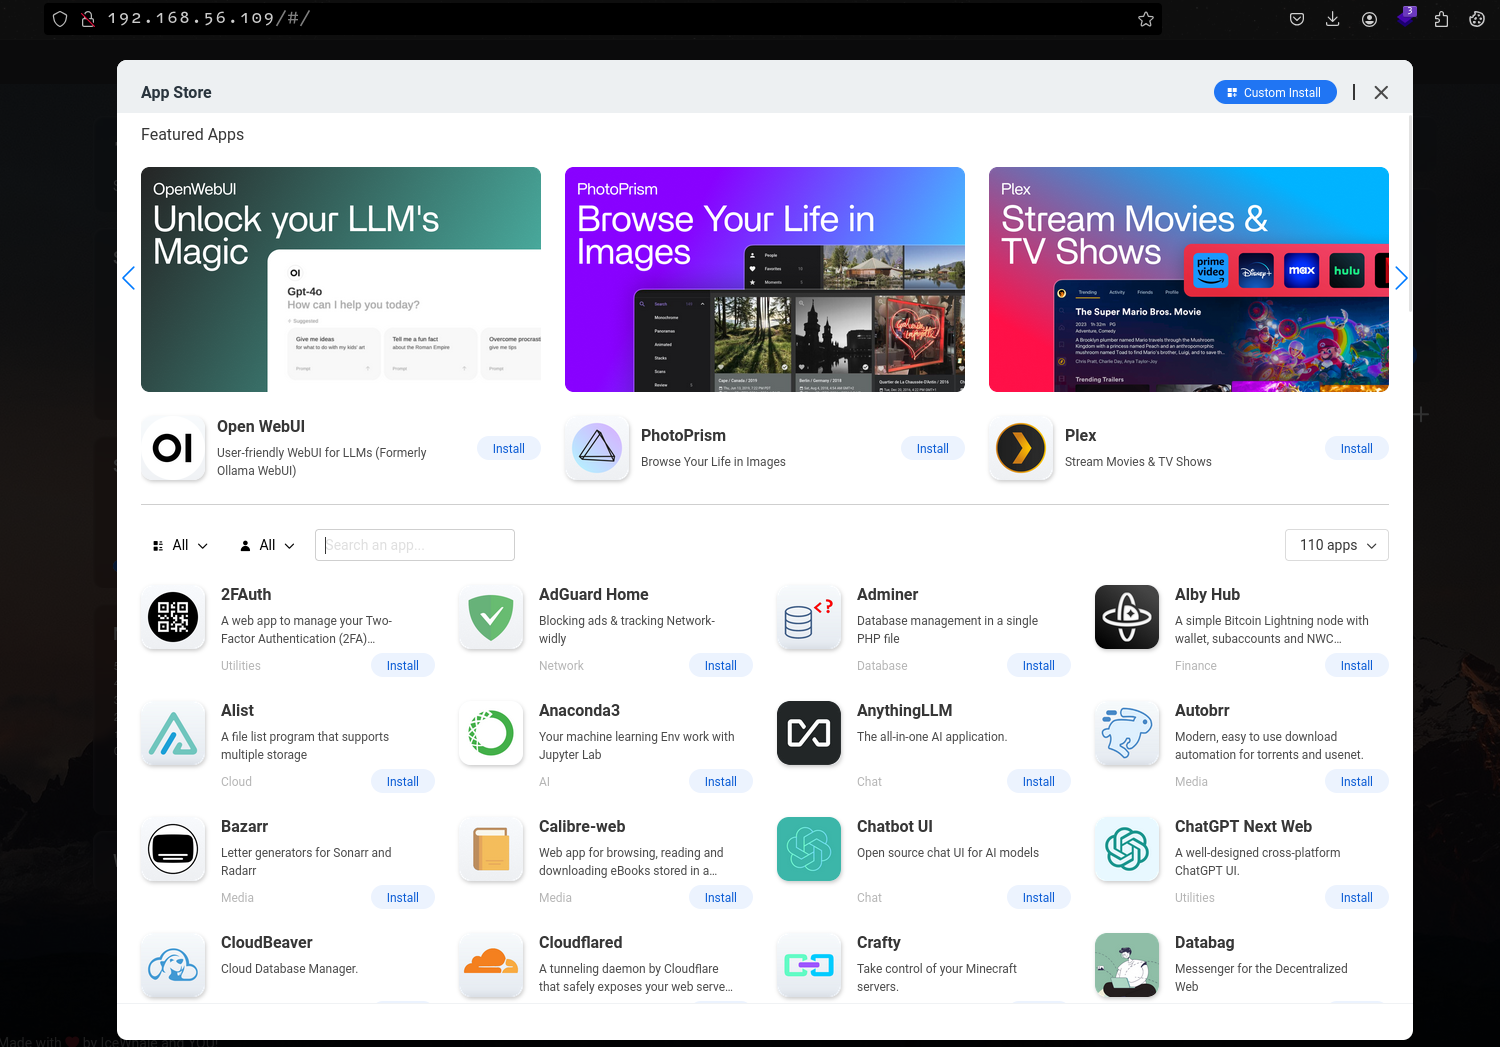Open the Crafty app icon

(809, 965)
